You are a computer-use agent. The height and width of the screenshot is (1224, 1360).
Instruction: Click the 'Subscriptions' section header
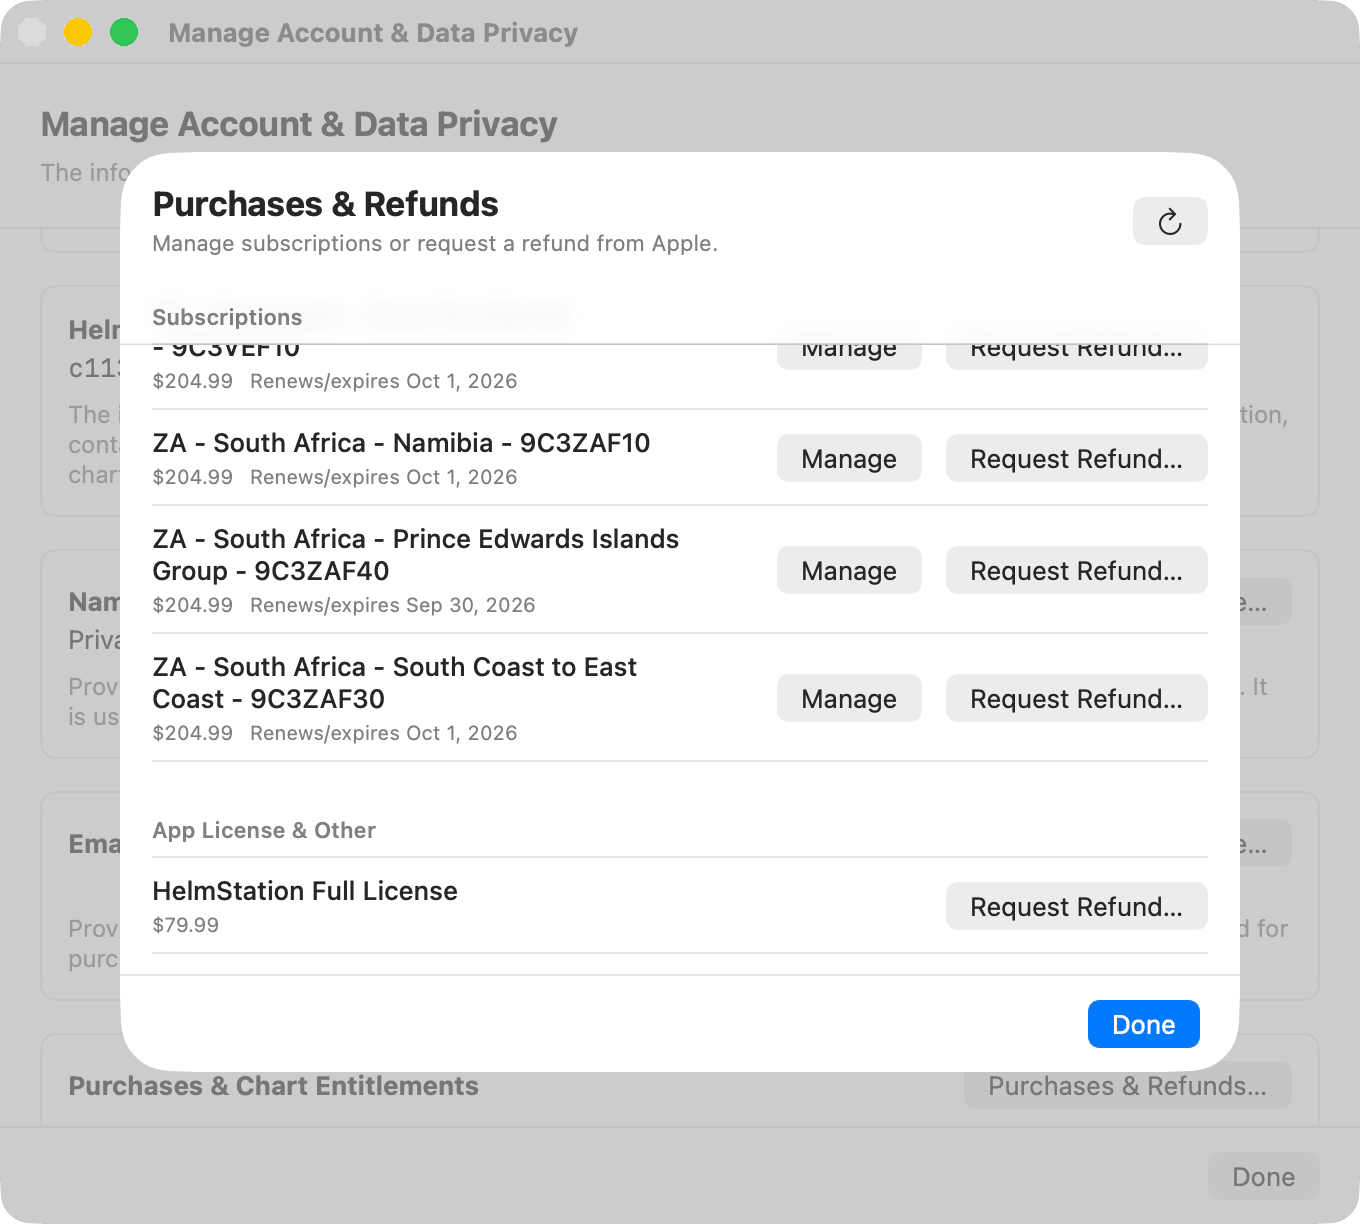coord(227,317)
